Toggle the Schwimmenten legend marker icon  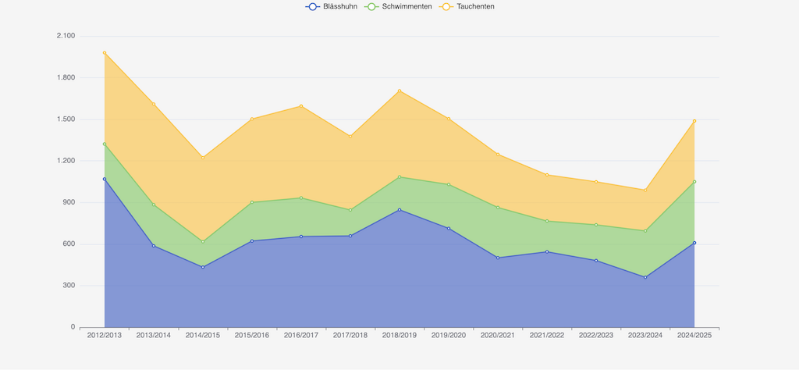click(x=371, y=7)
